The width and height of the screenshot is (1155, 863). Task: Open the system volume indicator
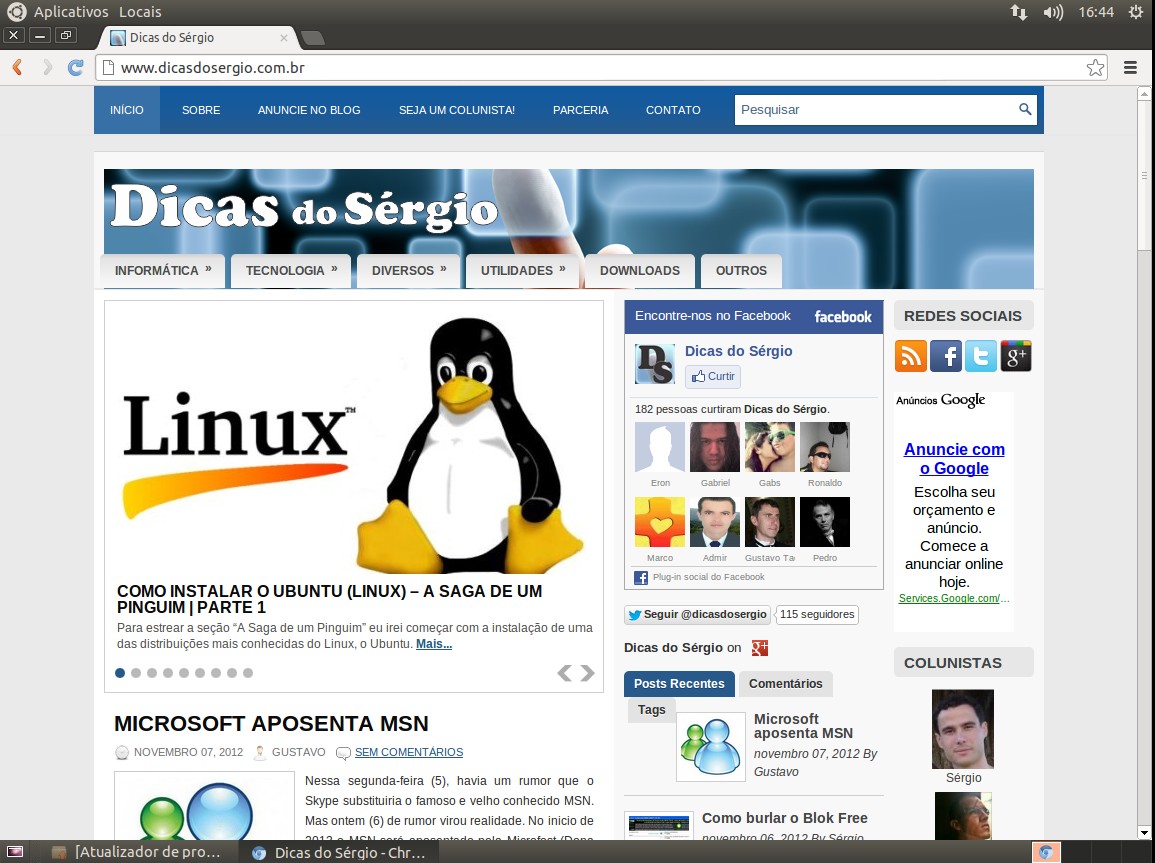(x=1052, y=12)
